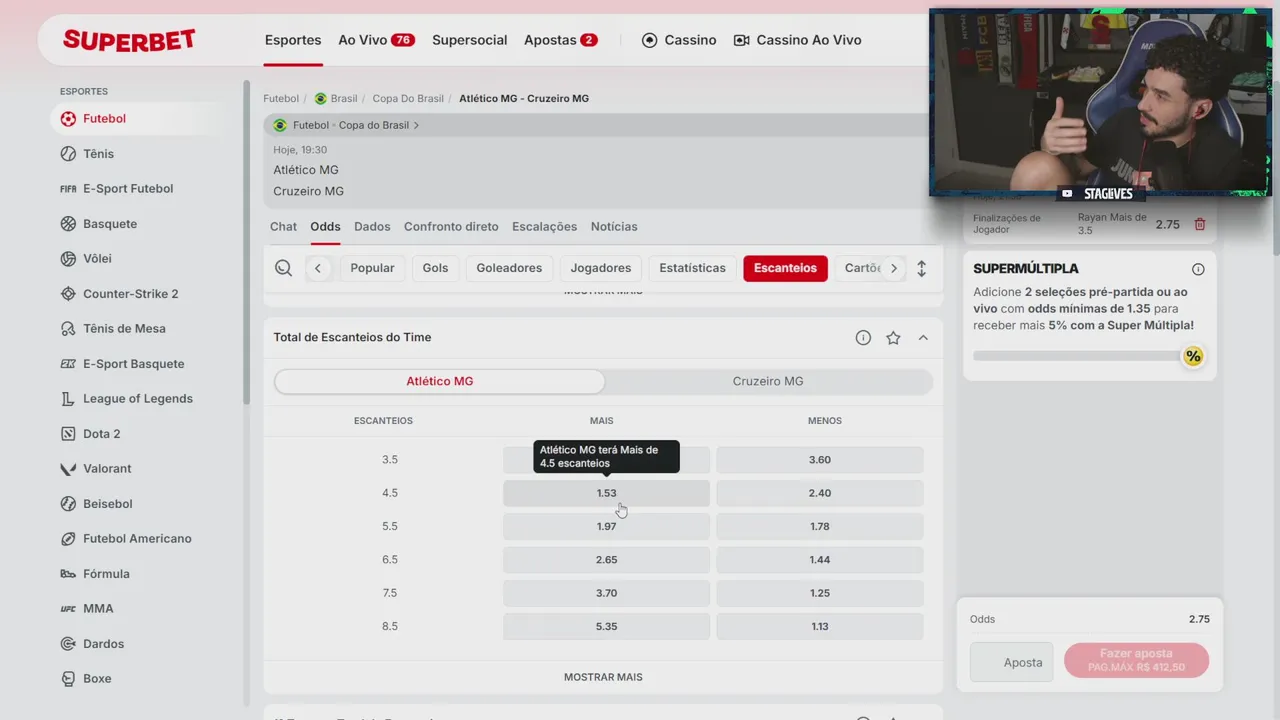Go to Supersocial tab
1280x720 pixels.
470,40
